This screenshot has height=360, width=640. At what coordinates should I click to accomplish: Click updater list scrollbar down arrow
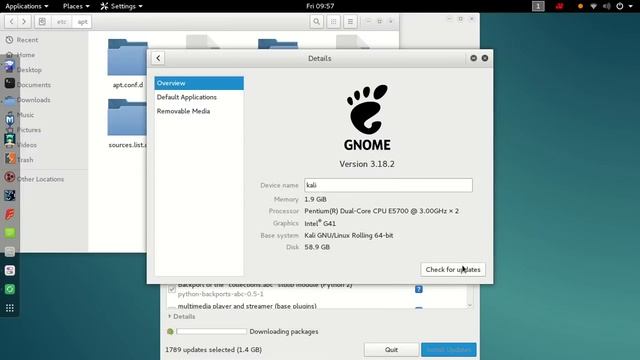(x=469, y=305)
